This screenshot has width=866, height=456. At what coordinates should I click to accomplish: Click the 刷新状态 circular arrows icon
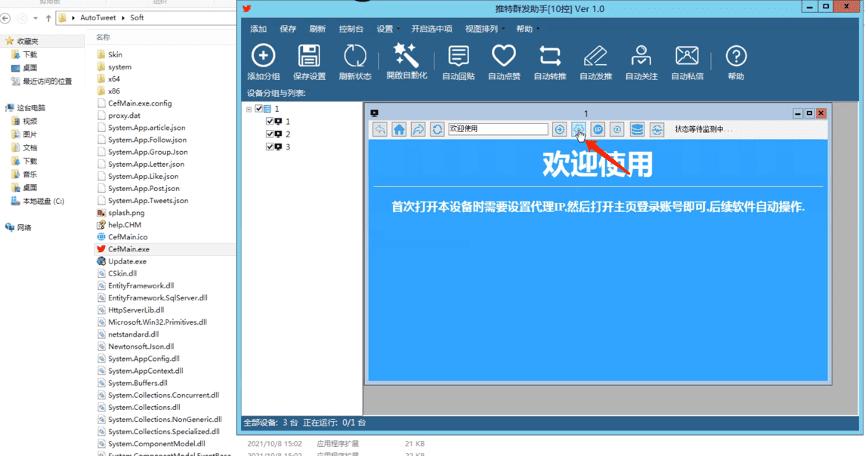pyautogui.click(x=355, y=56)
